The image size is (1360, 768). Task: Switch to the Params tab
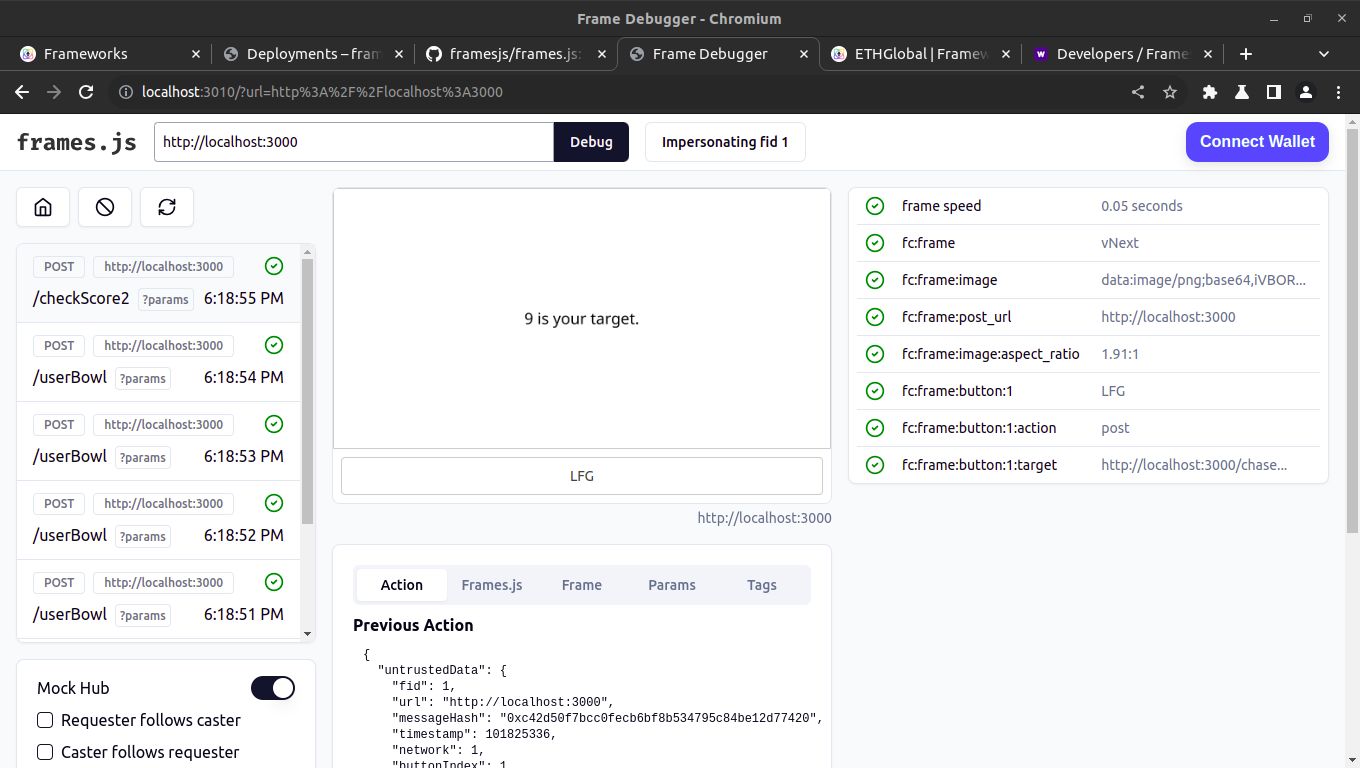tap(672, 585)
